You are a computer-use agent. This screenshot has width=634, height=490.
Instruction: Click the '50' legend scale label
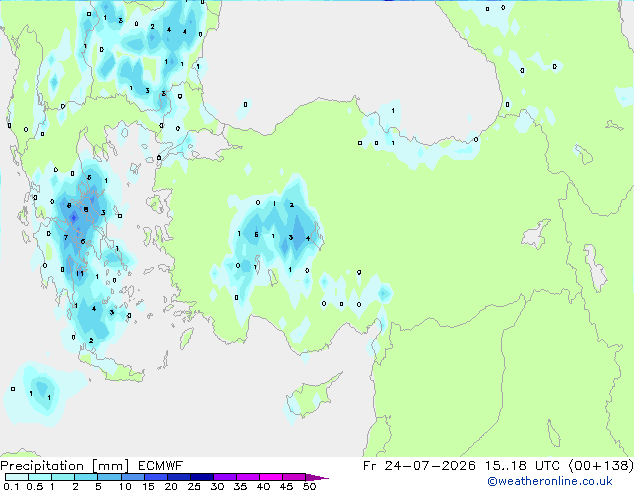click(309, 486)
